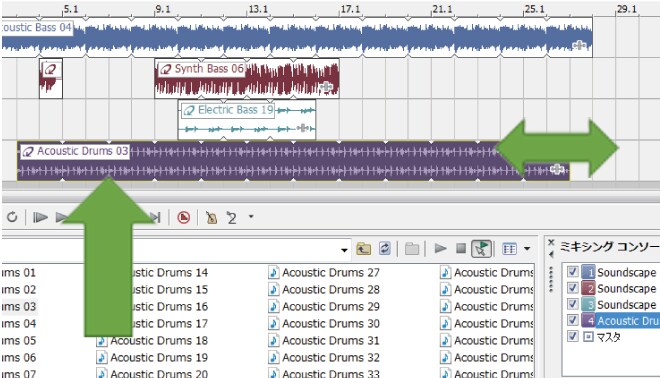Uncheck track 1 Soundscape checkbox
Viewport: 660px width, 378px height.
pyautogui.click(x=572, y=272)
